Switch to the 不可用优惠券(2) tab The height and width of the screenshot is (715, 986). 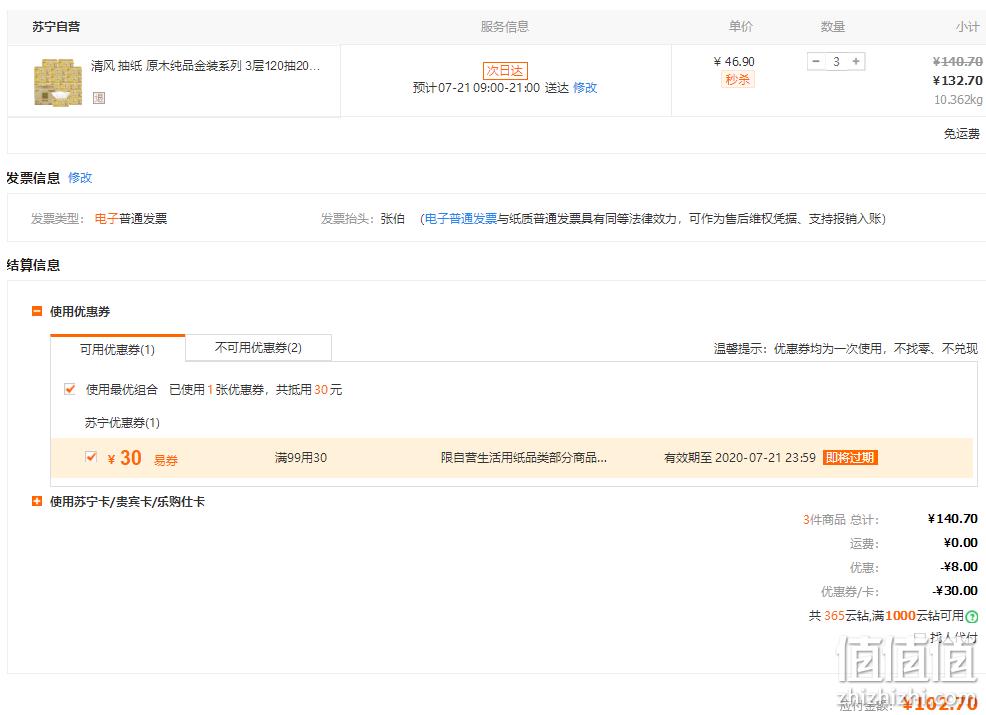[258, 347]
